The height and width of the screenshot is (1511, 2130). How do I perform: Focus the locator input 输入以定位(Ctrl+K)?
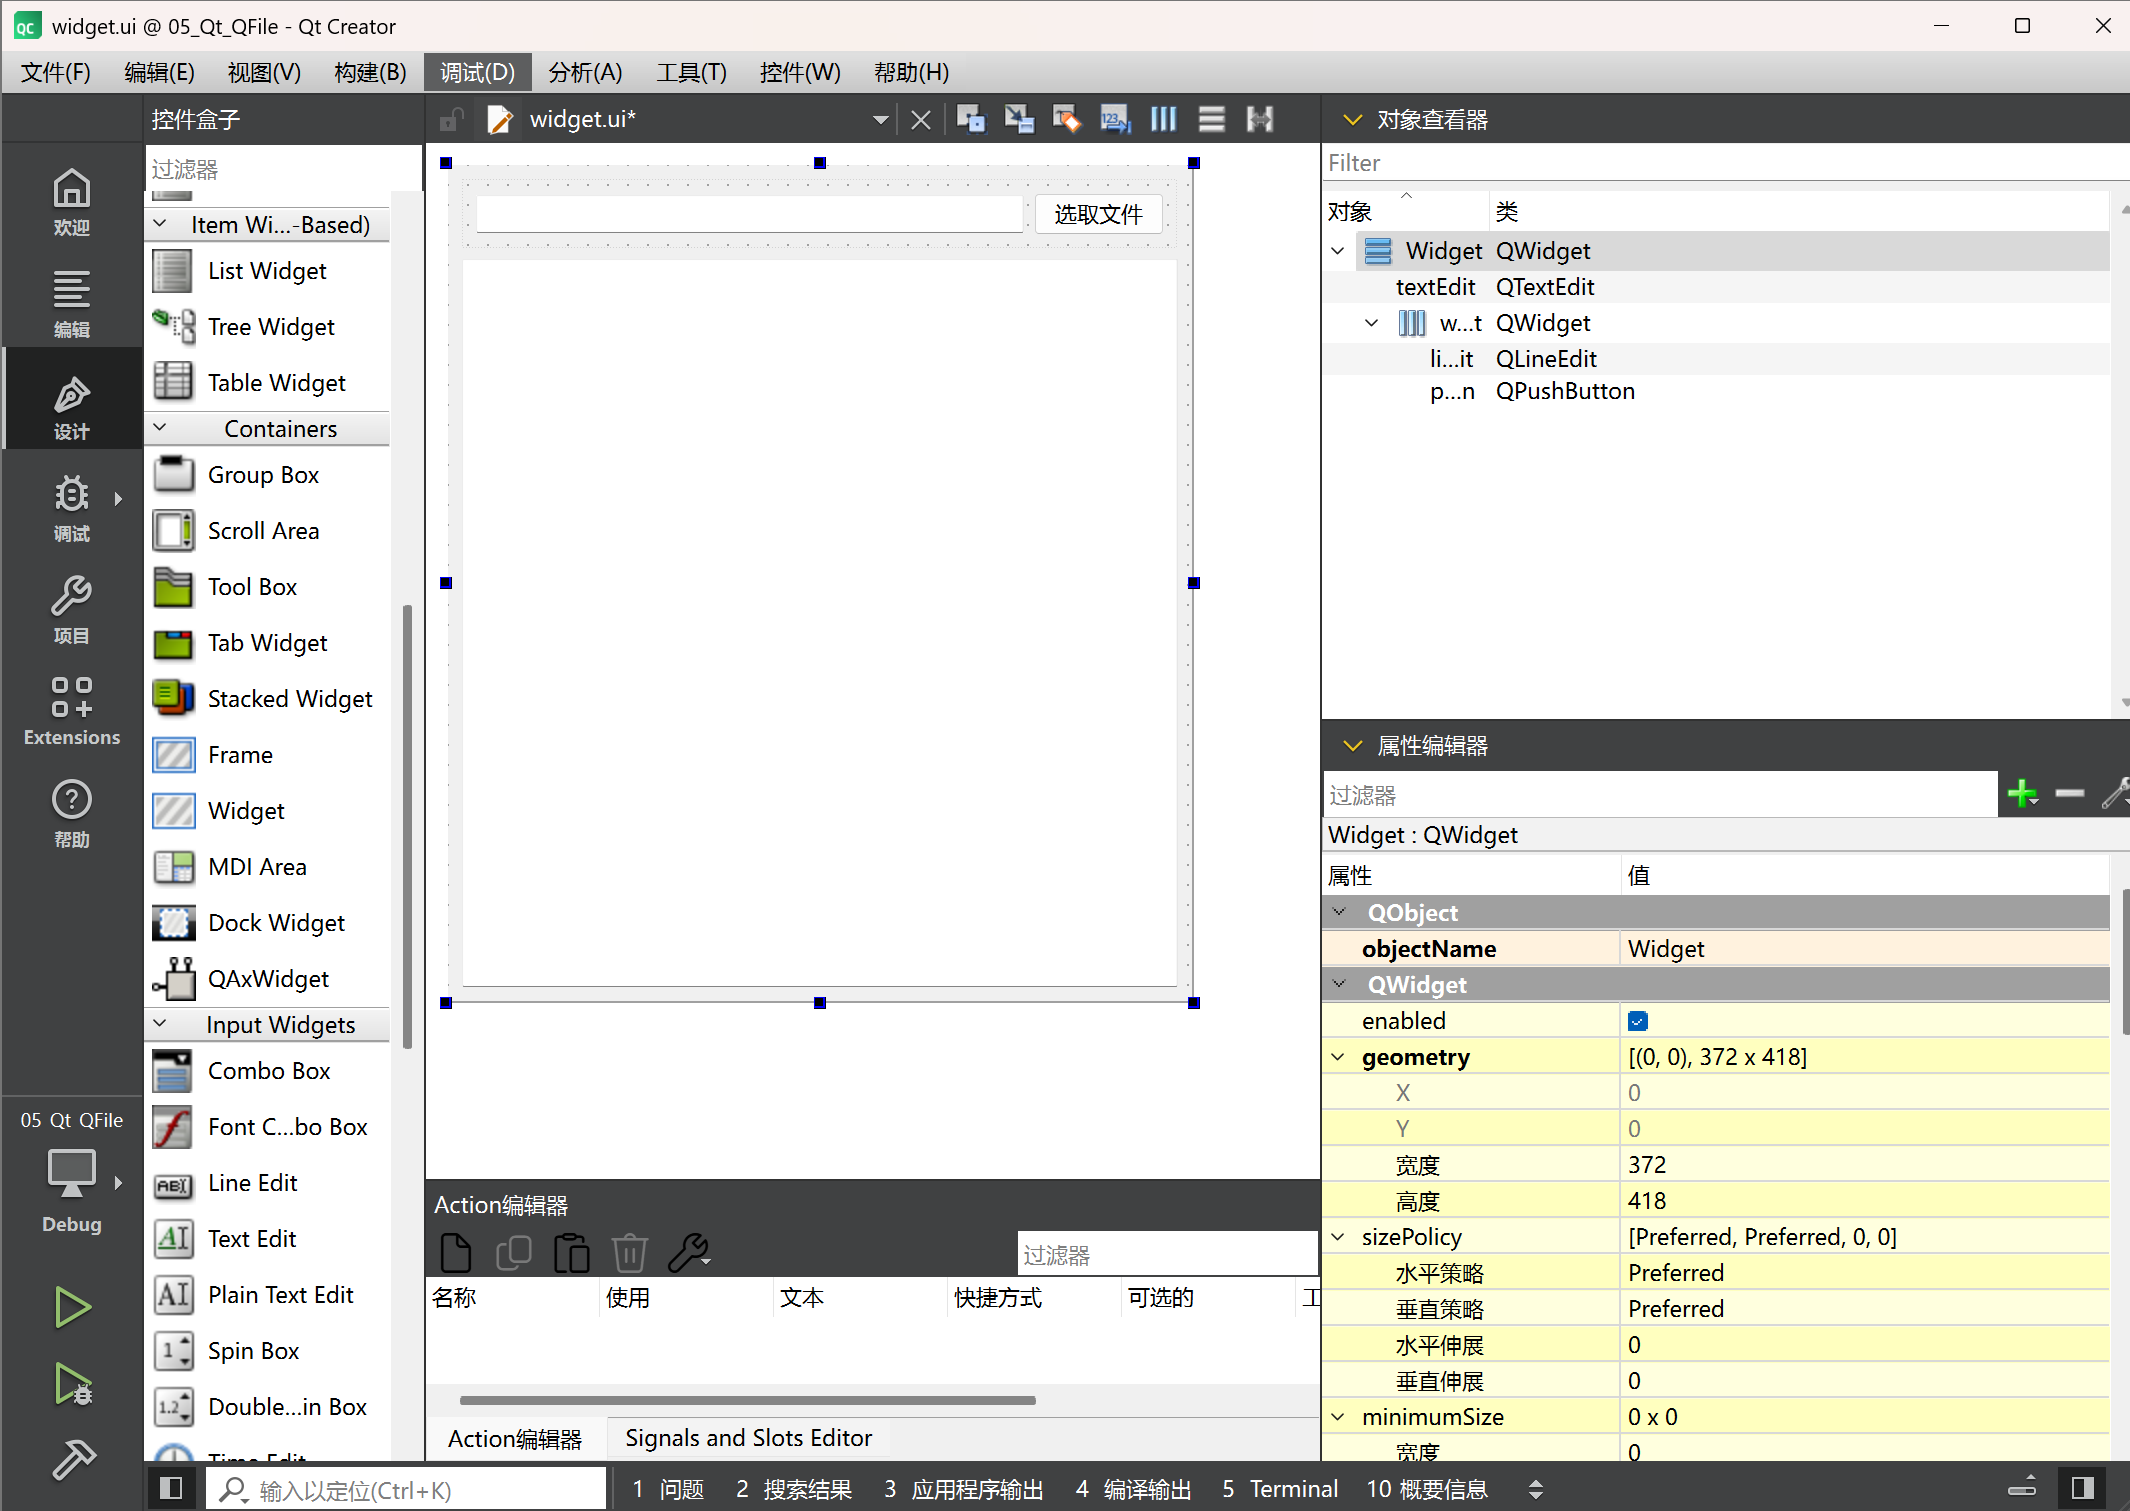coord(406,1489)
